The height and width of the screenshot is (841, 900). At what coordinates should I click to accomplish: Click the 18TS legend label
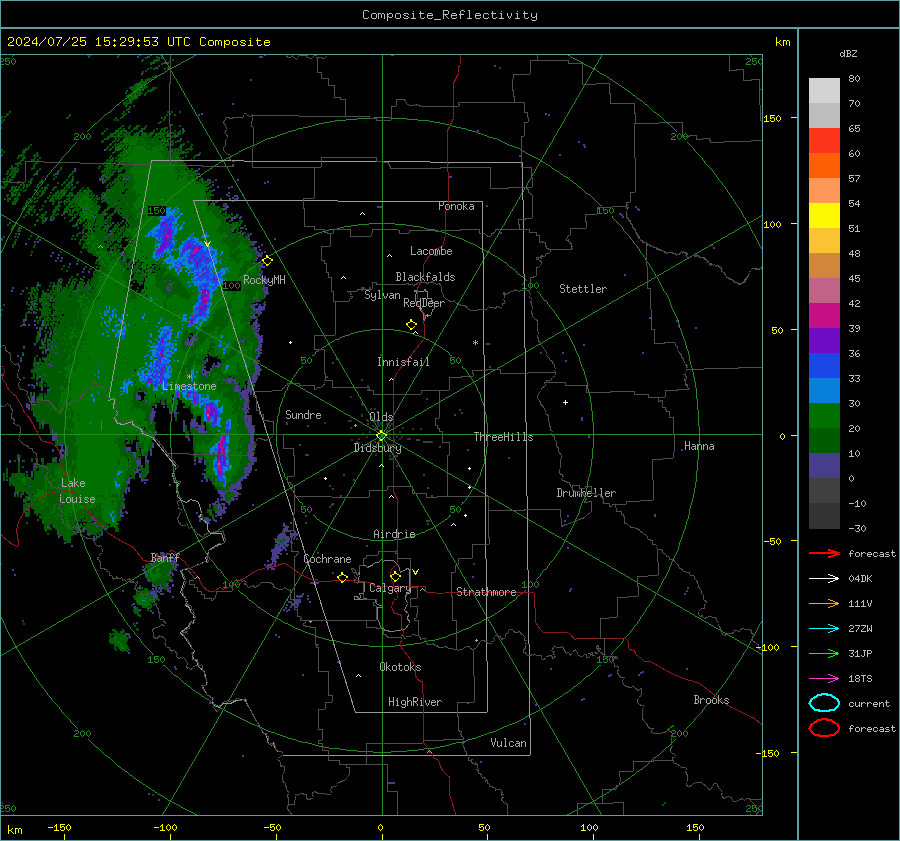(x=860, y=679)
